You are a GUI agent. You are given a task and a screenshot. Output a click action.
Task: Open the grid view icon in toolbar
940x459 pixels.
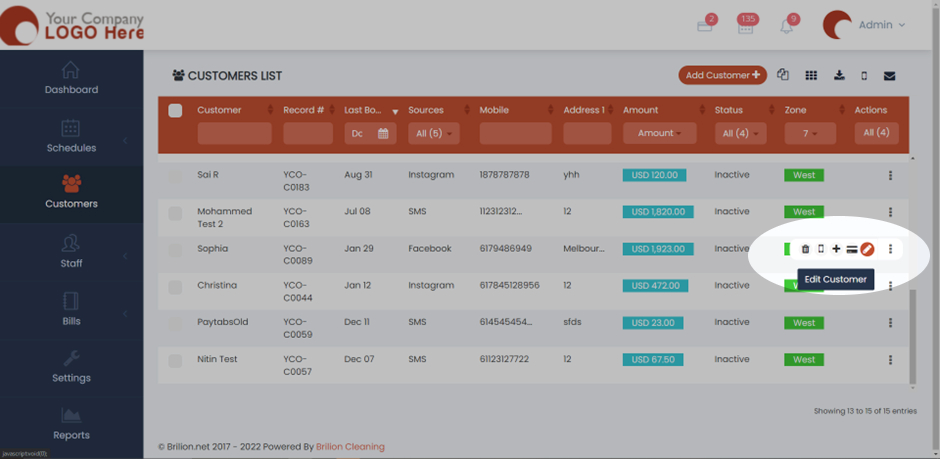tap(811, 76)
